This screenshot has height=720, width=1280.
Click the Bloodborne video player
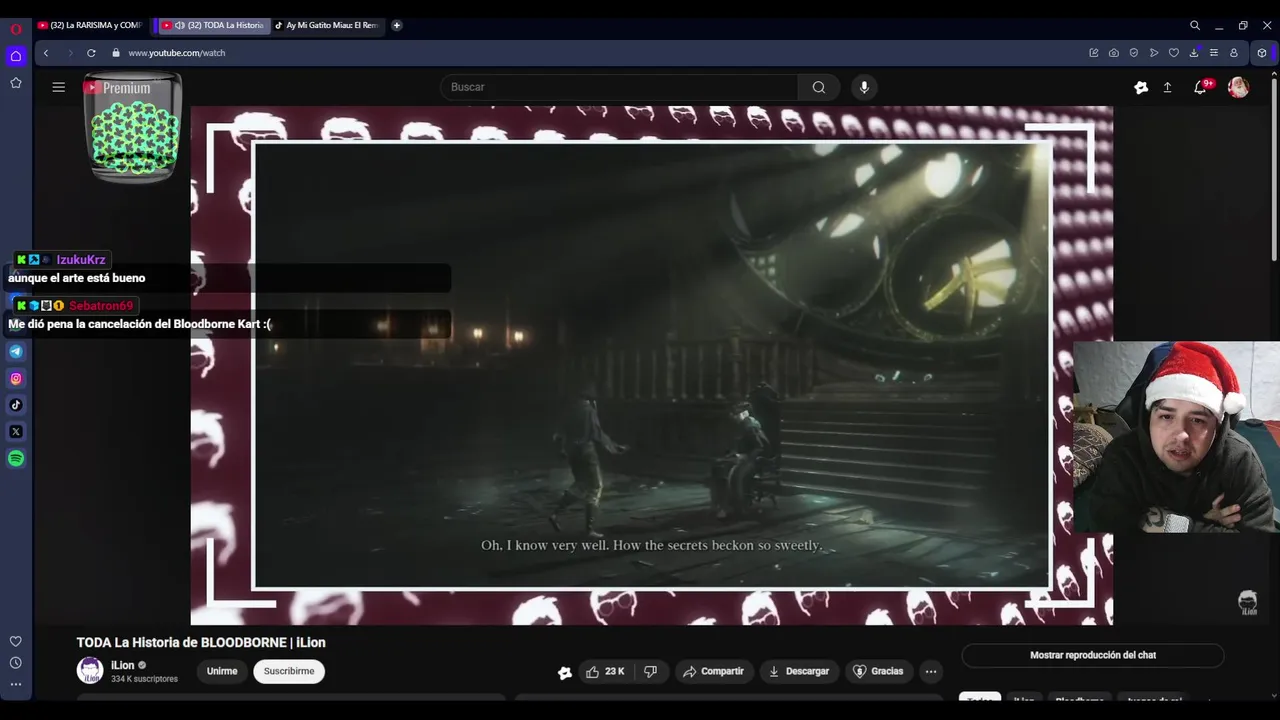click(651, 365)
